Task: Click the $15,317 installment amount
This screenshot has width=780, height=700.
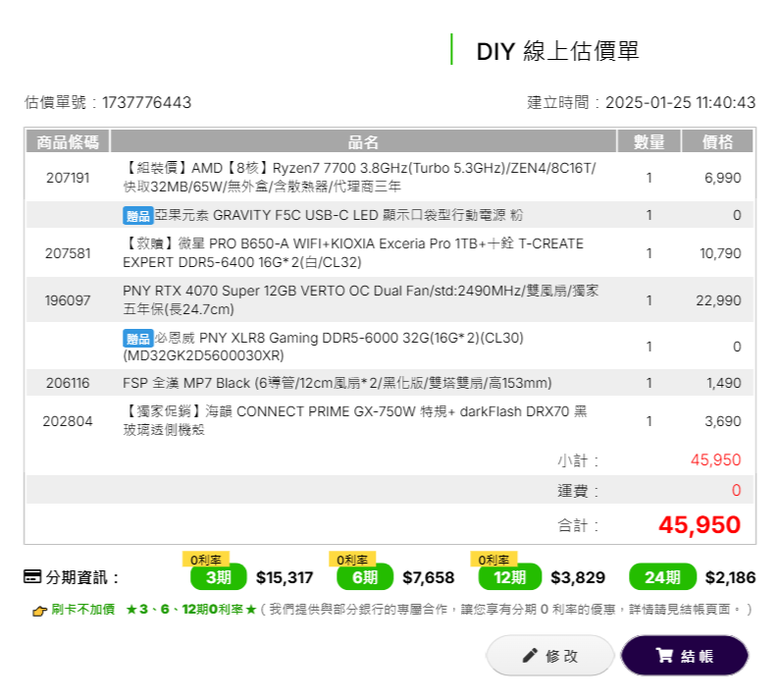Action: (285, 578)
